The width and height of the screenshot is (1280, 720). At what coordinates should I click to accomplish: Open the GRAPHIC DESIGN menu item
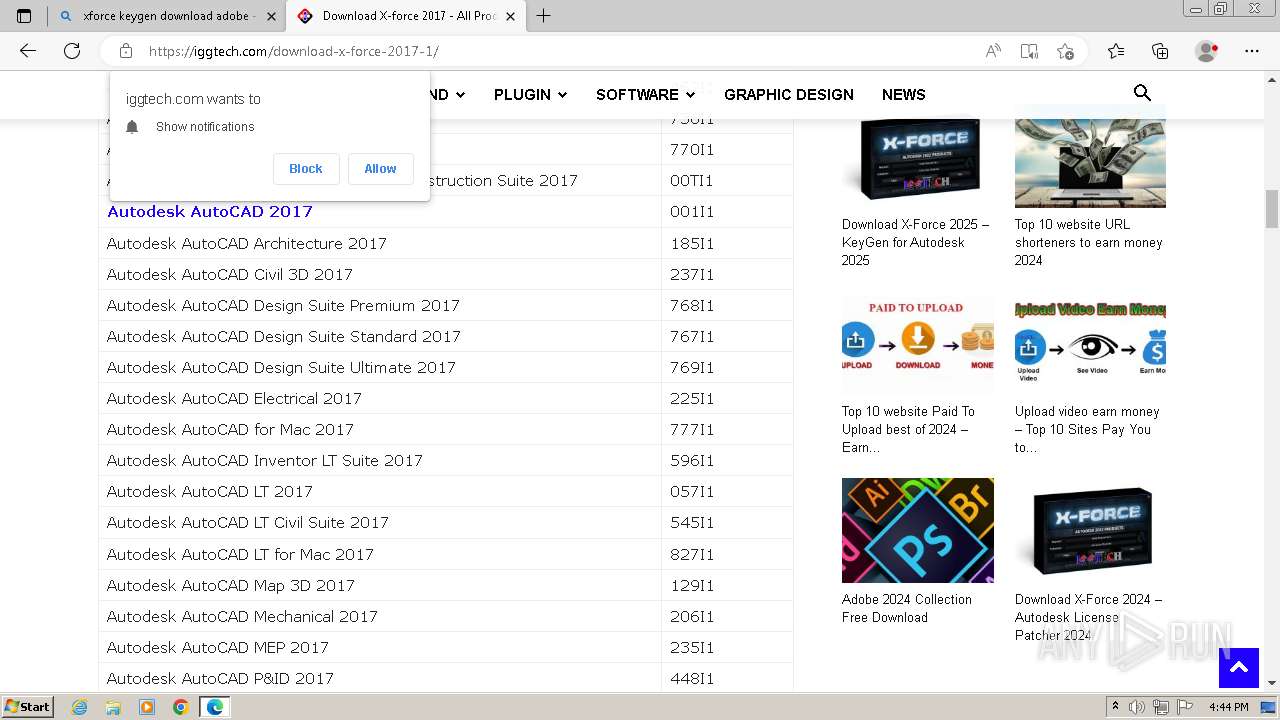789,94
